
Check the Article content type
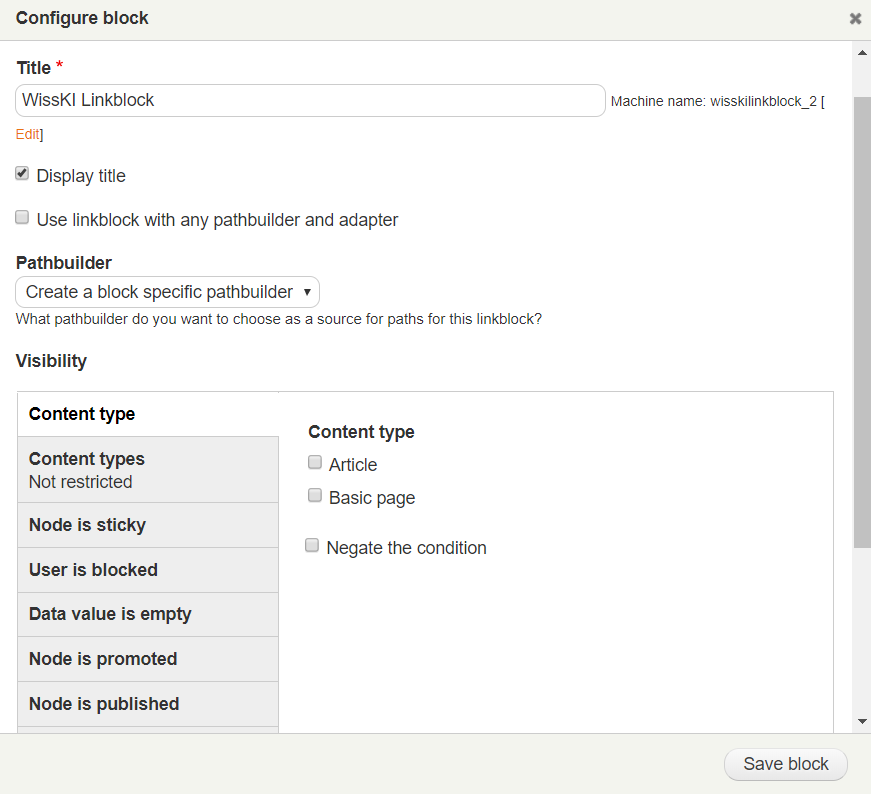(315, 463)
